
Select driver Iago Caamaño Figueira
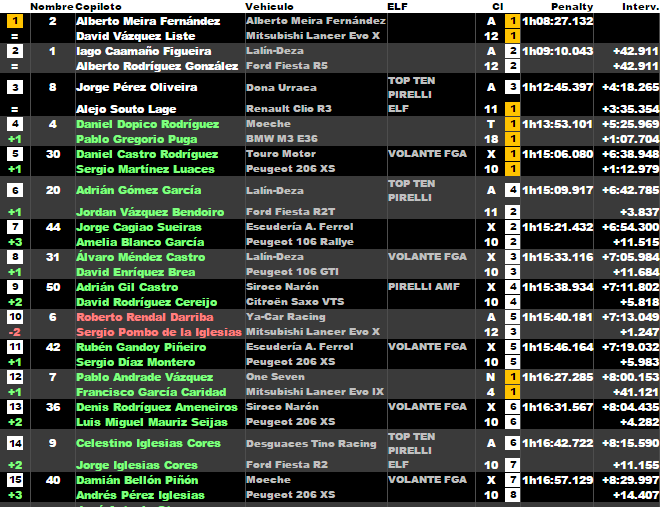(x=144, y=51)
